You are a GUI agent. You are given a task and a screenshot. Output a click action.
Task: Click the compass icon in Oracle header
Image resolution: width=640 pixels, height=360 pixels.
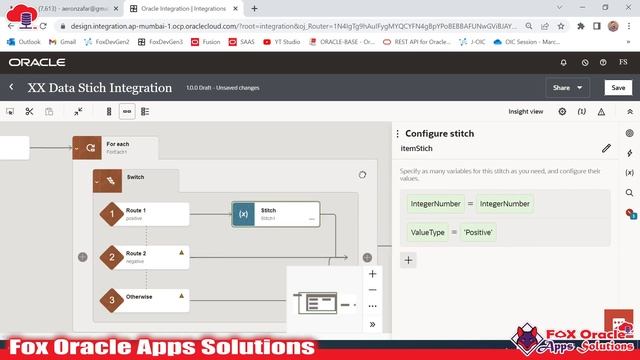(x=585, y=62)
